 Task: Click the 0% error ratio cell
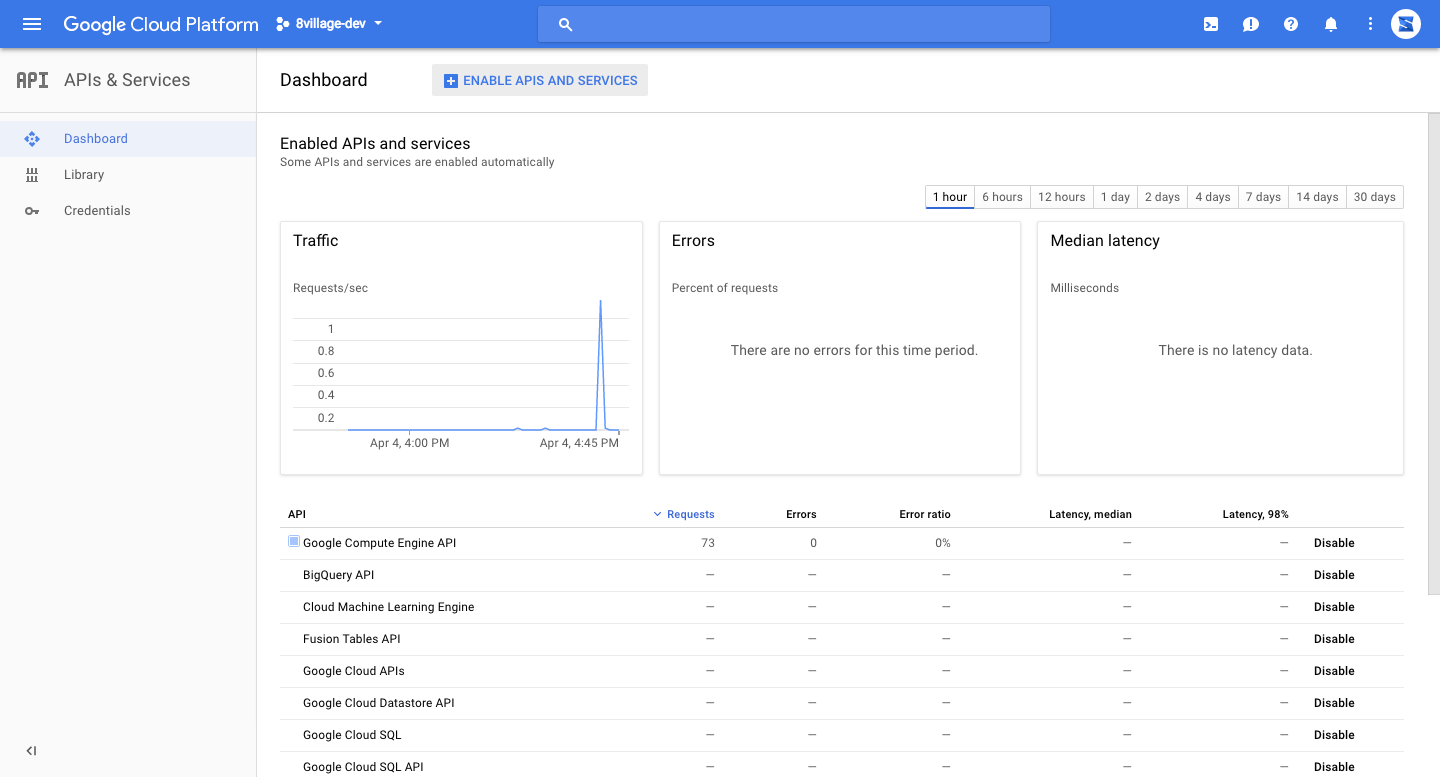tap(943, 543)
